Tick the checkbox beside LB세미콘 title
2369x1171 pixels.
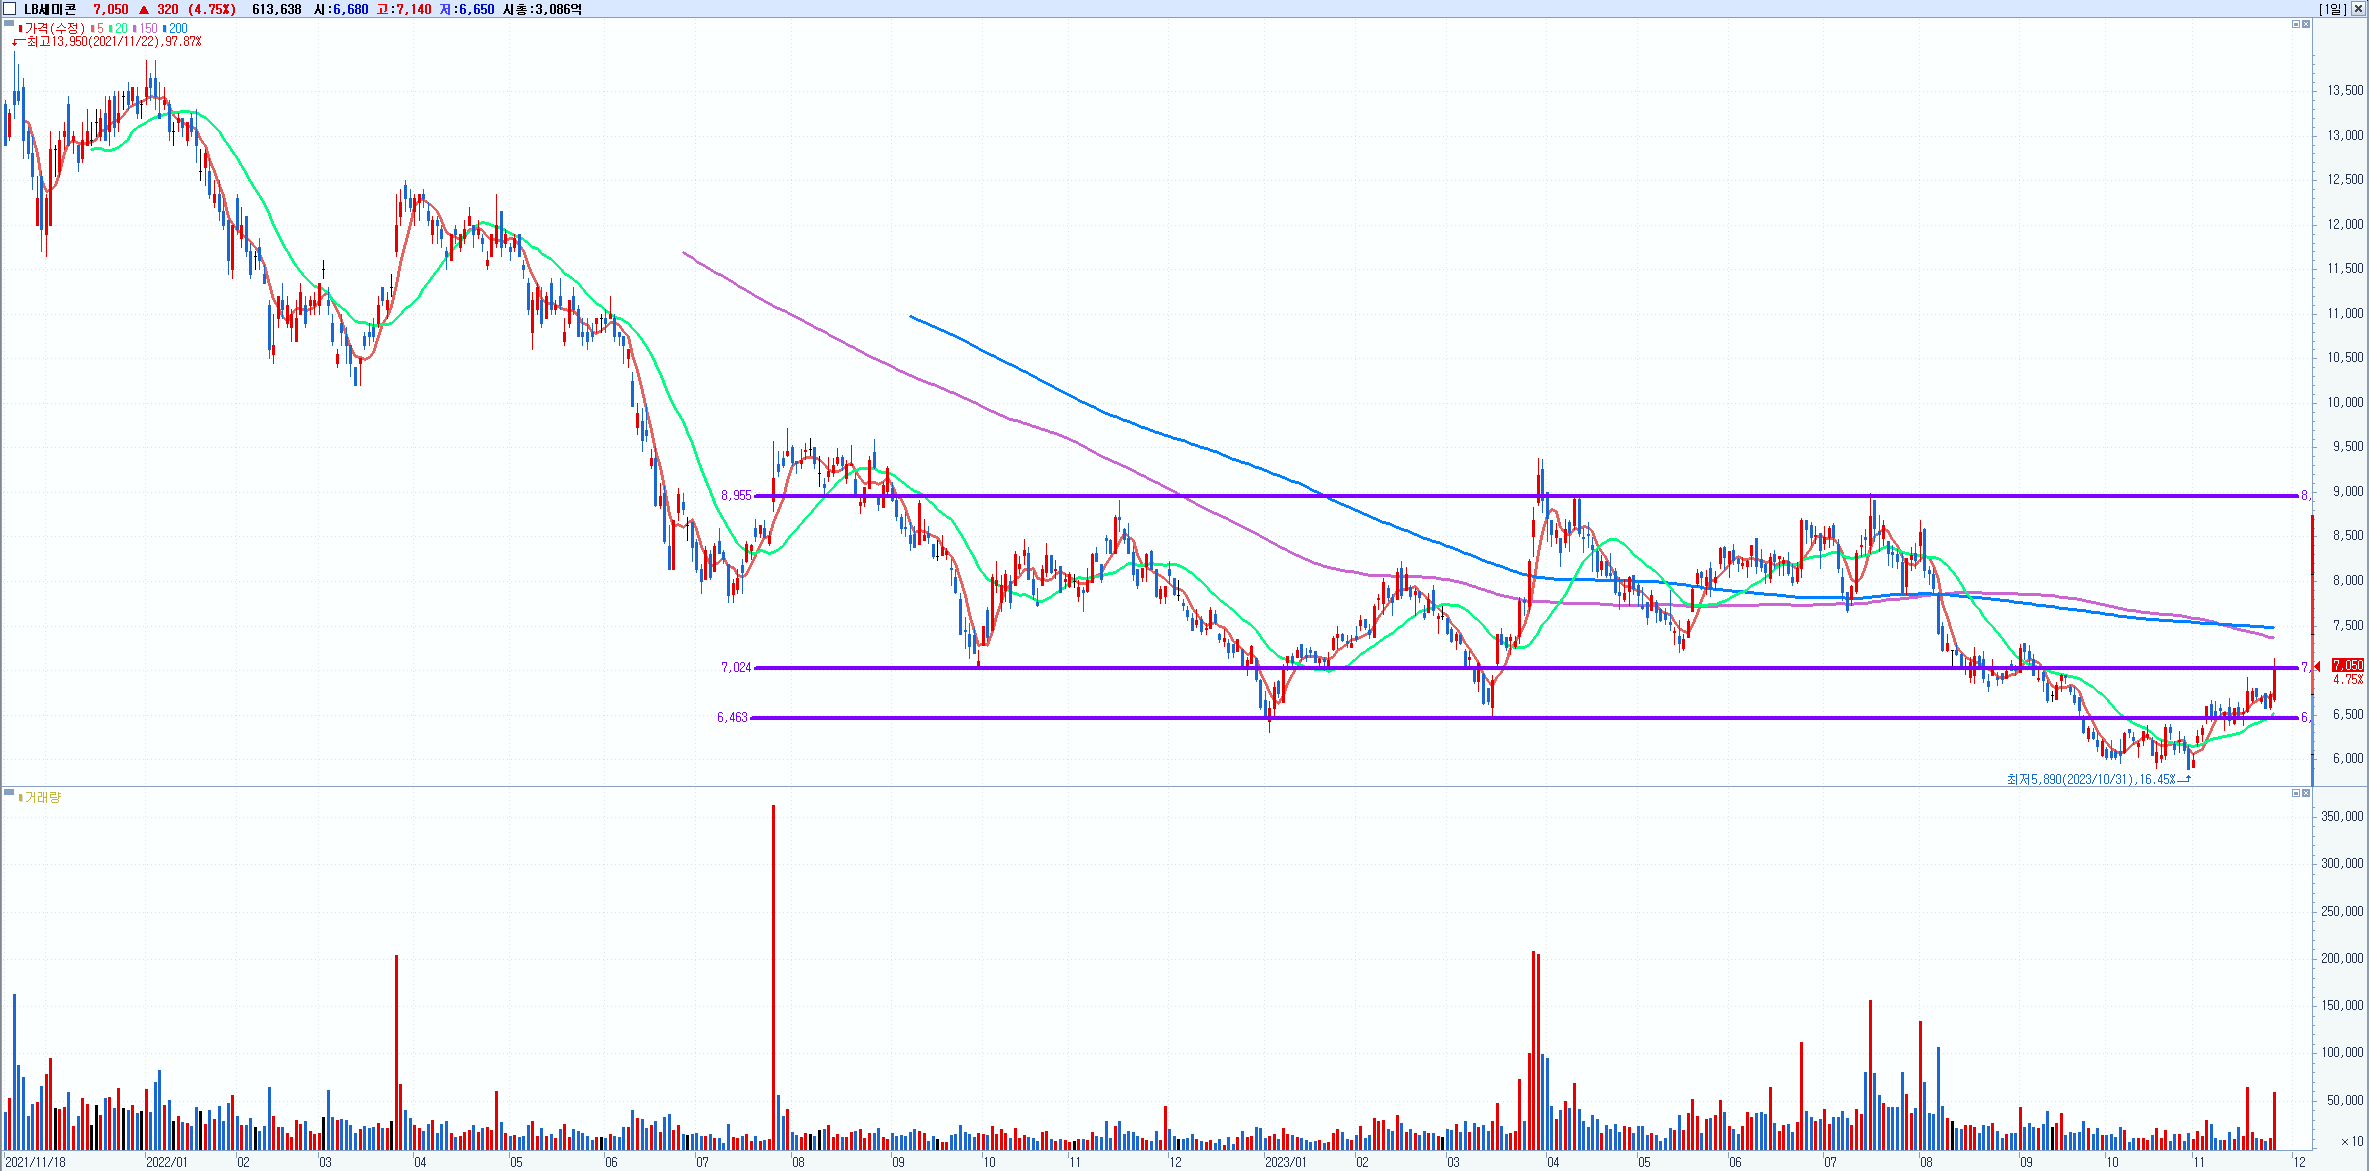(x=10, y=9)
